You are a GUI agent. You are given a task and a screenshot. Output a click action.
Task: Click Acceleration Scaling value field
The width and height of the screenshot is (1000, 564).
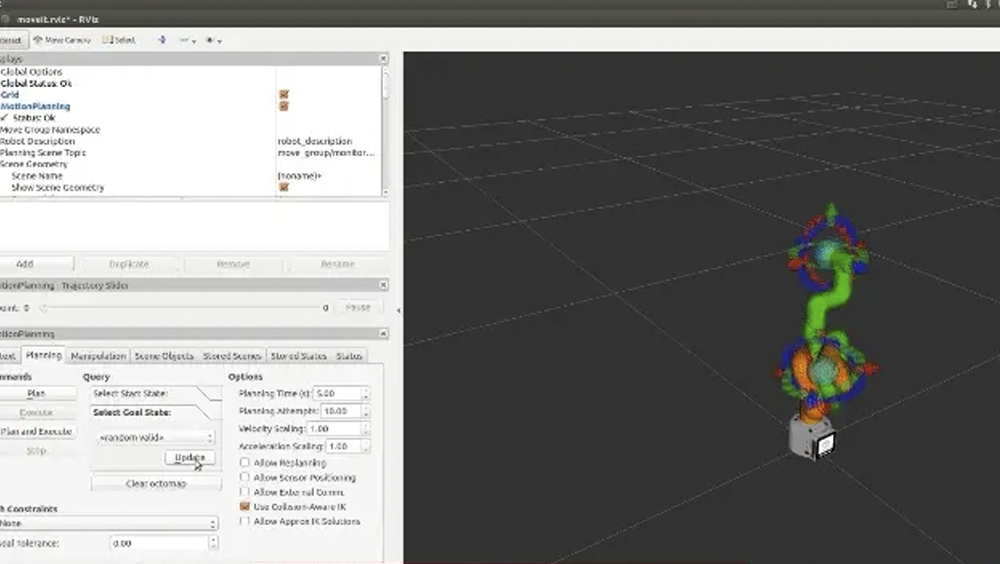(344, 446)
